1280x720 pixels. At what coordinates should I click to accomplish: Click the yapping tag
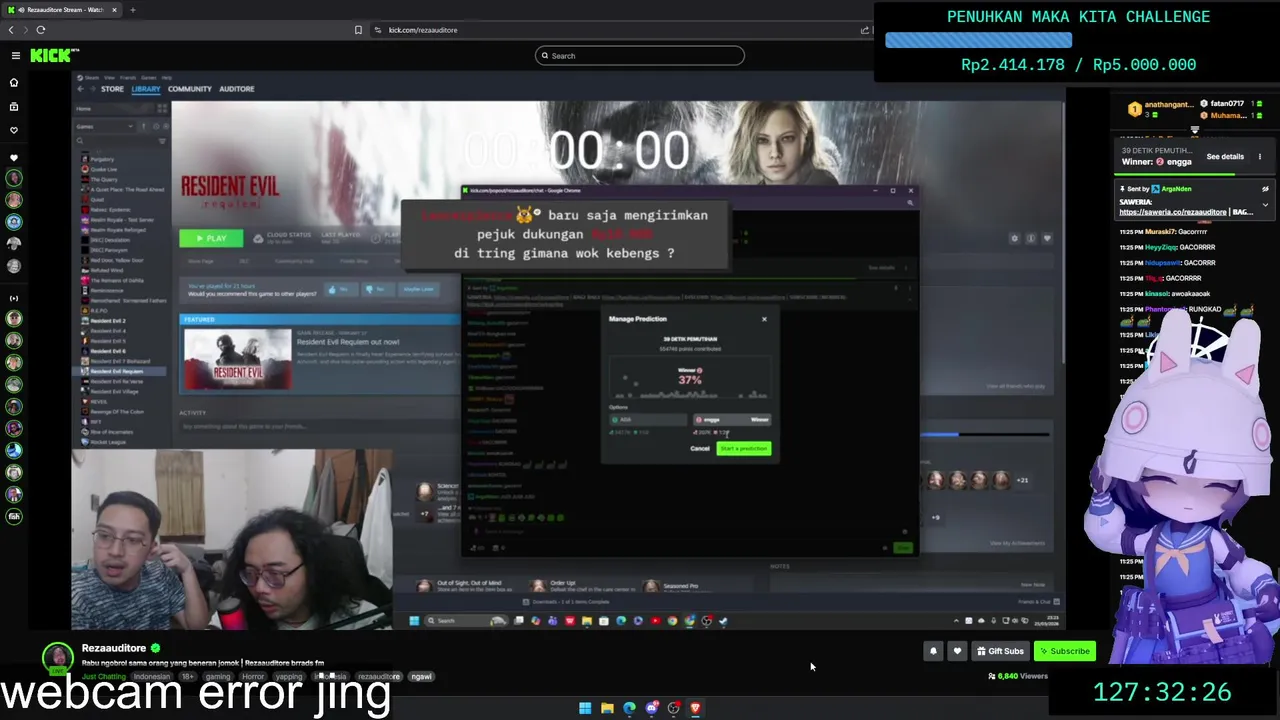click(289, 676)
